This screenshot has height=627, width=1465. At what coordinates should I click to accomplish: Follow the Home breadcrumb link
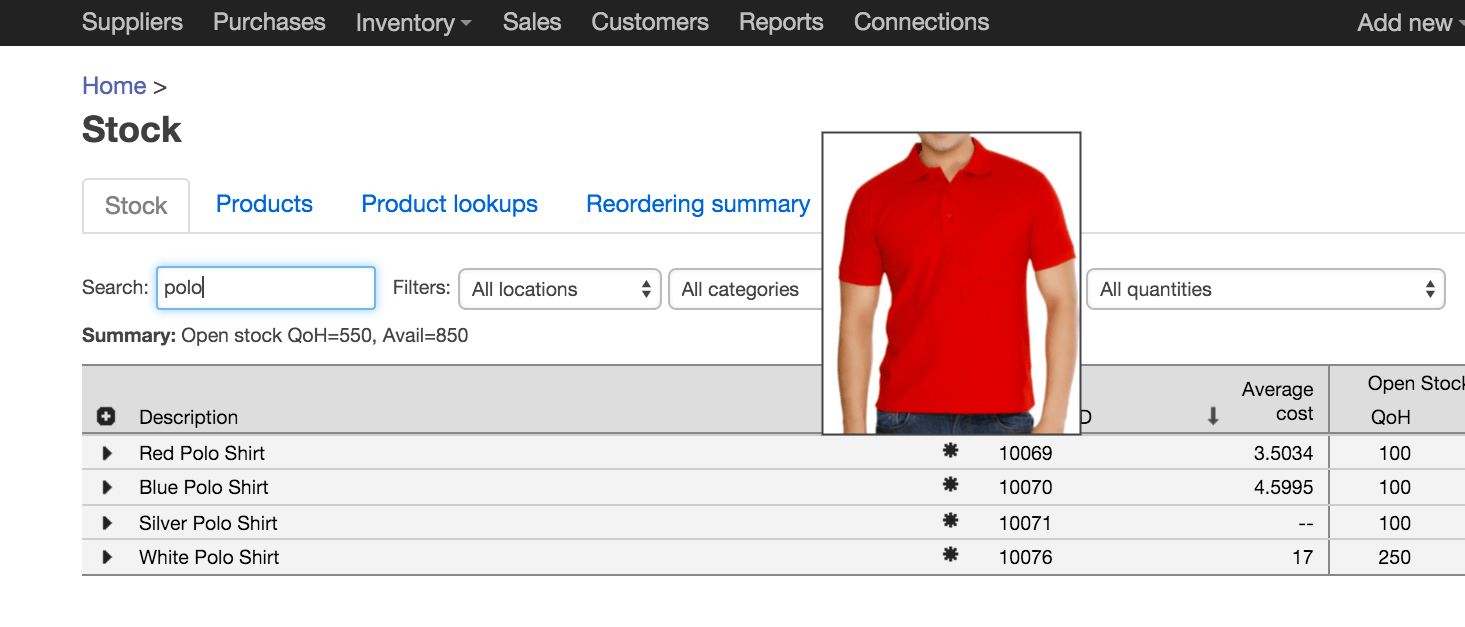(x=114, y=86)
